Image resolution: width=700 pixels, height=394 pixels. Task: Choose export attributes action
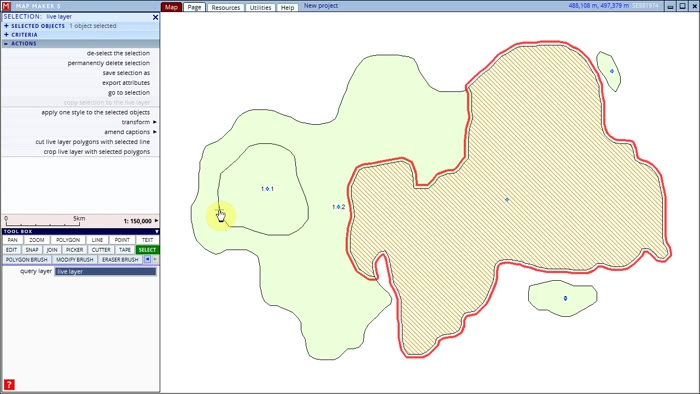pyautogui.click(x=126, y=83)
